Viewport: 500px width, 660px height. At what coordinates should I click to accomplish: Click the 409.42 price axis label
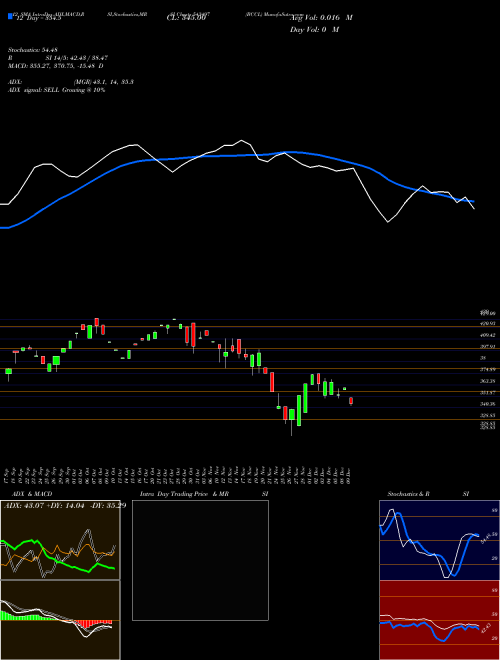488,335
